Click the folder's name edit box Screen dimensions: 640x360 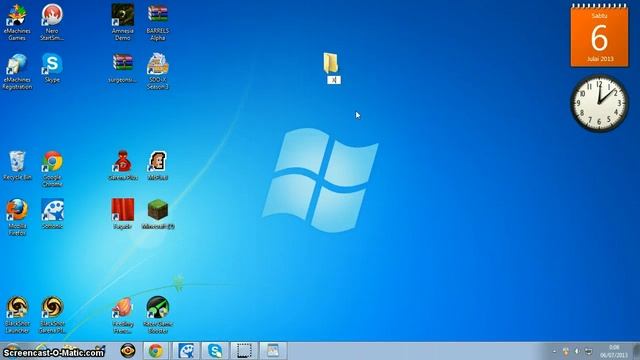(334, 80)
